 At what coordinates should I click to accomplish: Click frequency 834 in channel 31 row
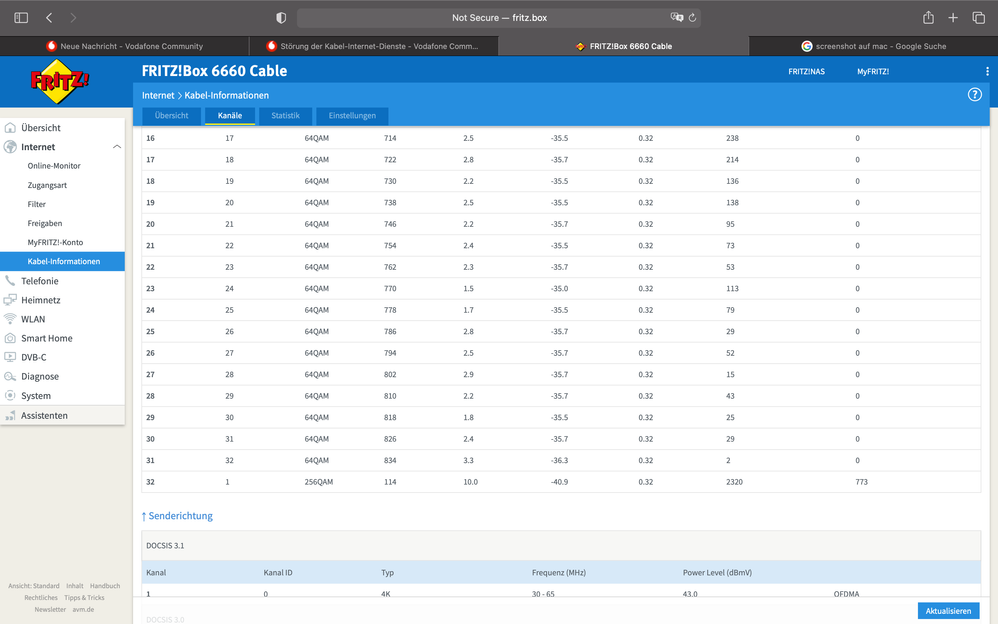coord(390,460)
